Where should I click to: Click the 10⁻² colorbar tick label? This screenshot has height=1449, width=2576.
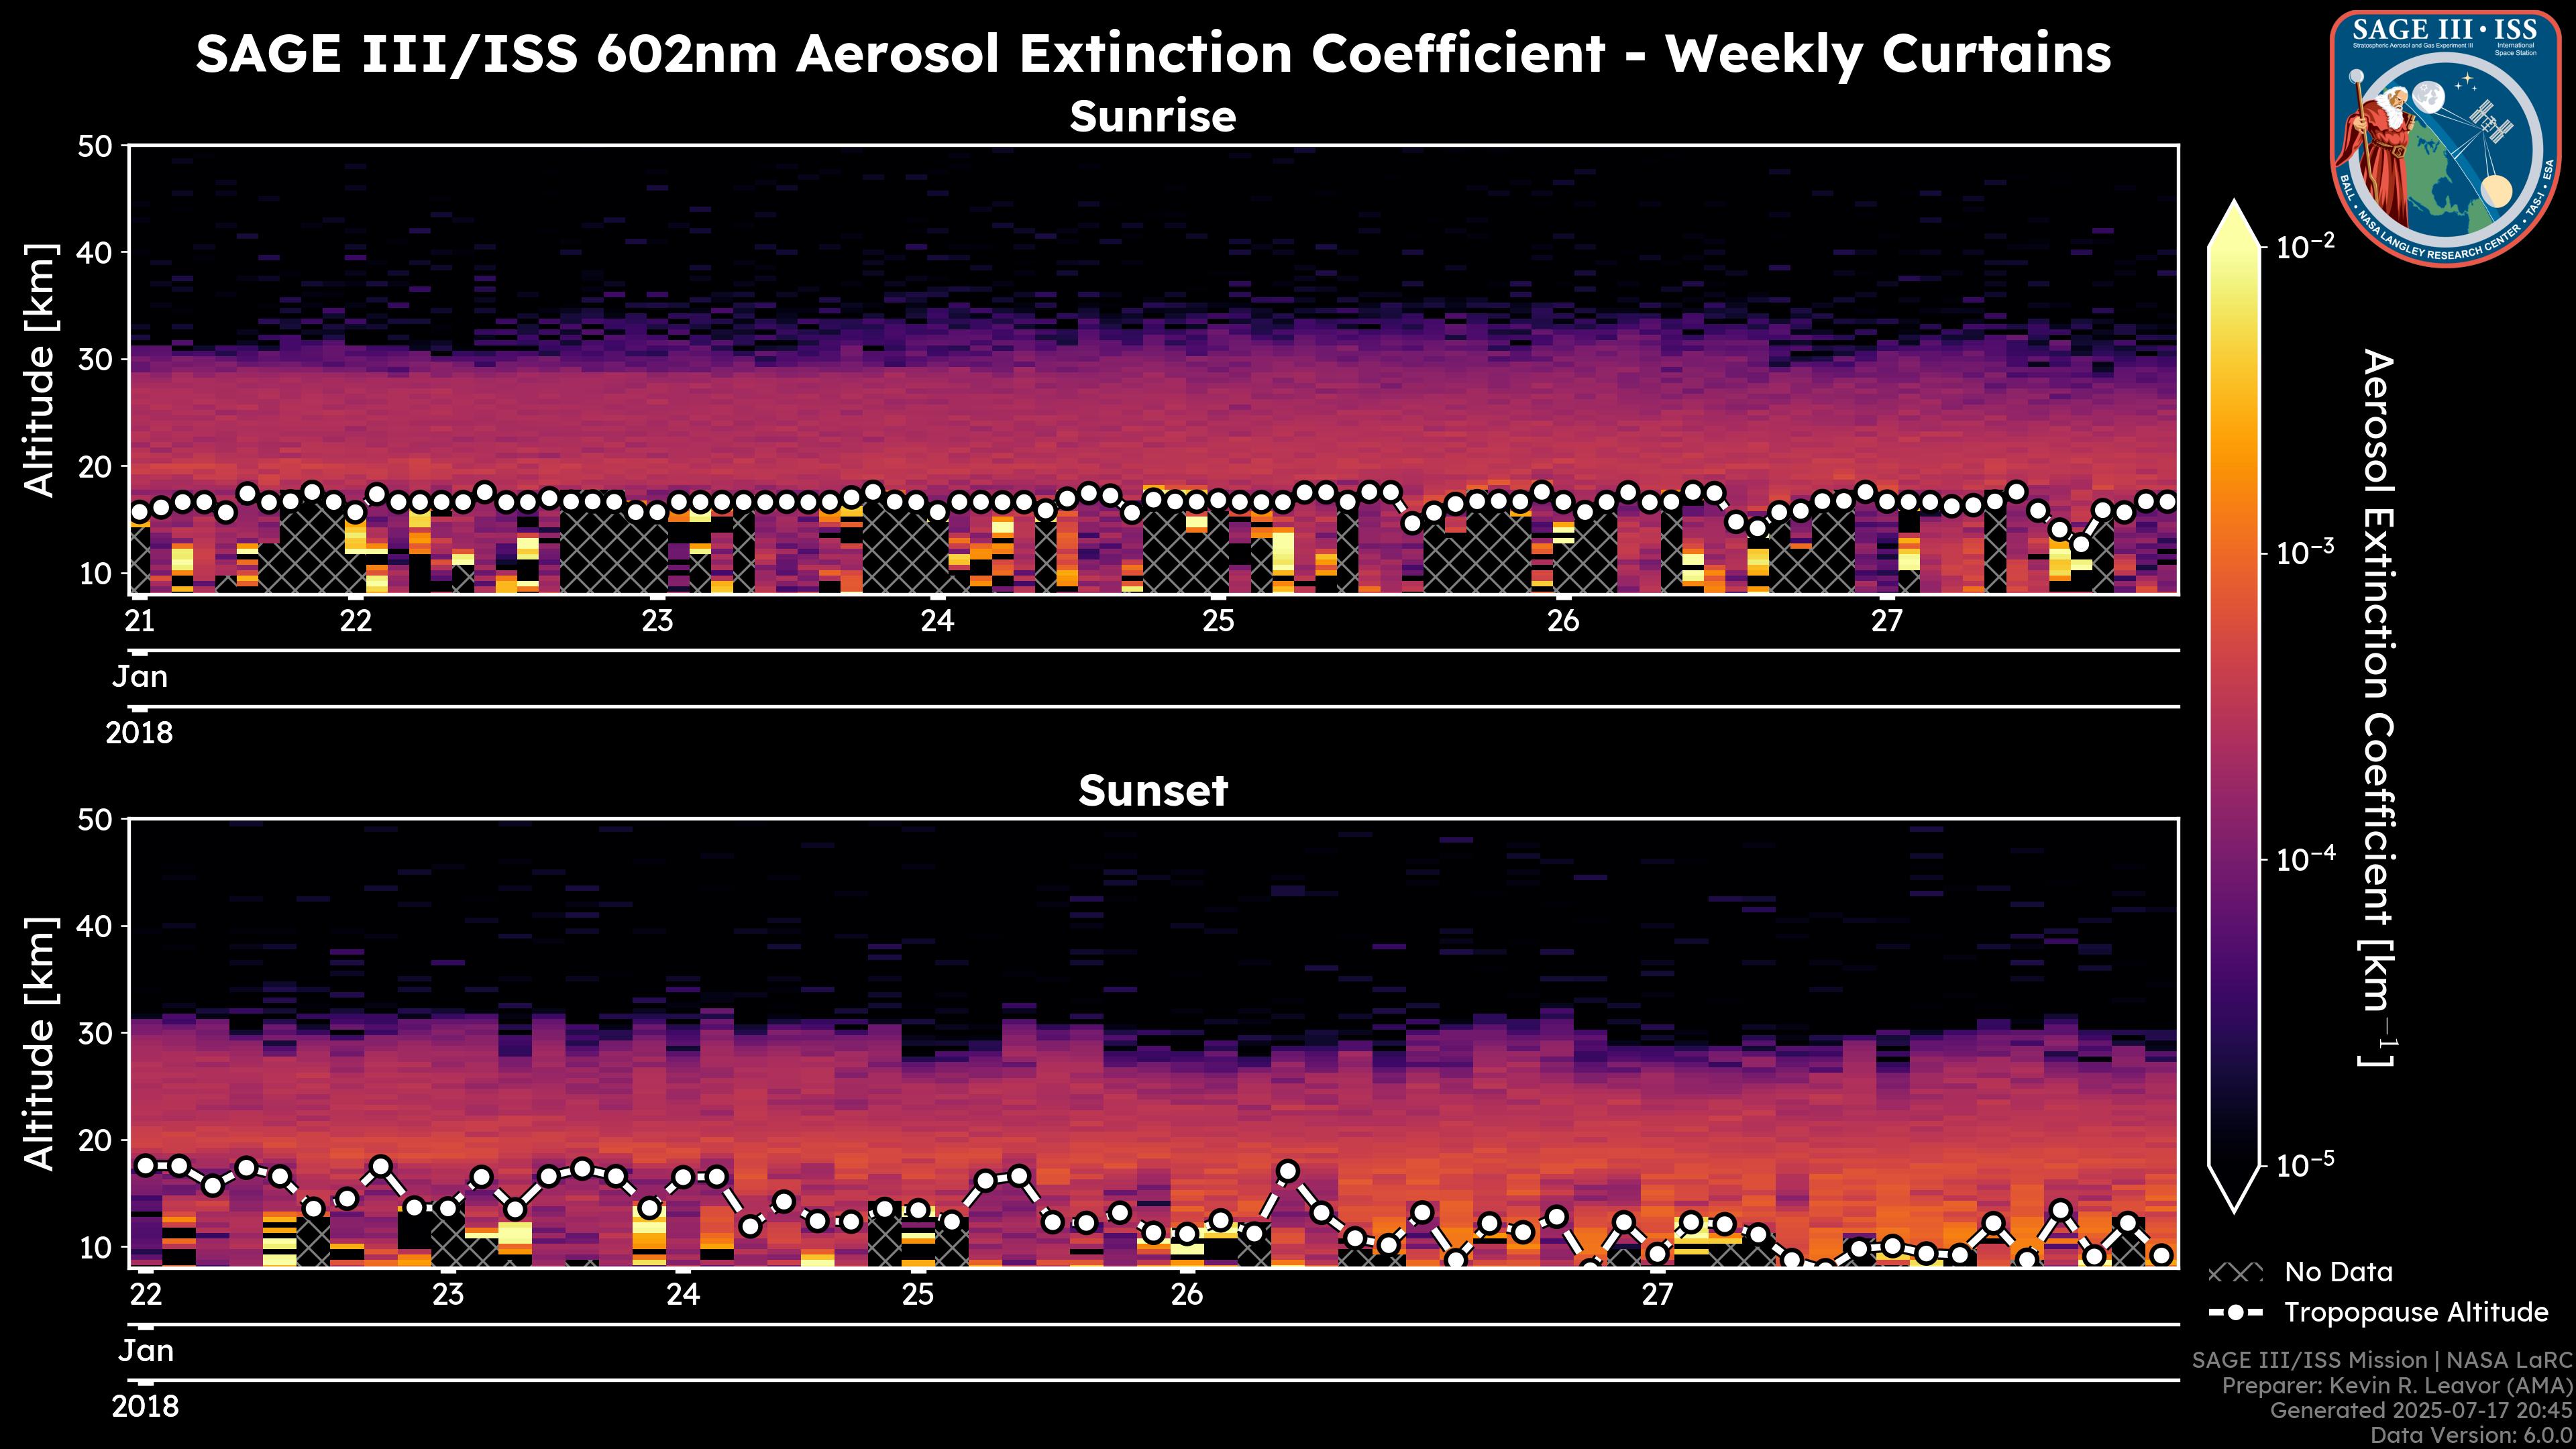pyautogui.click(x=2306, y=246)
